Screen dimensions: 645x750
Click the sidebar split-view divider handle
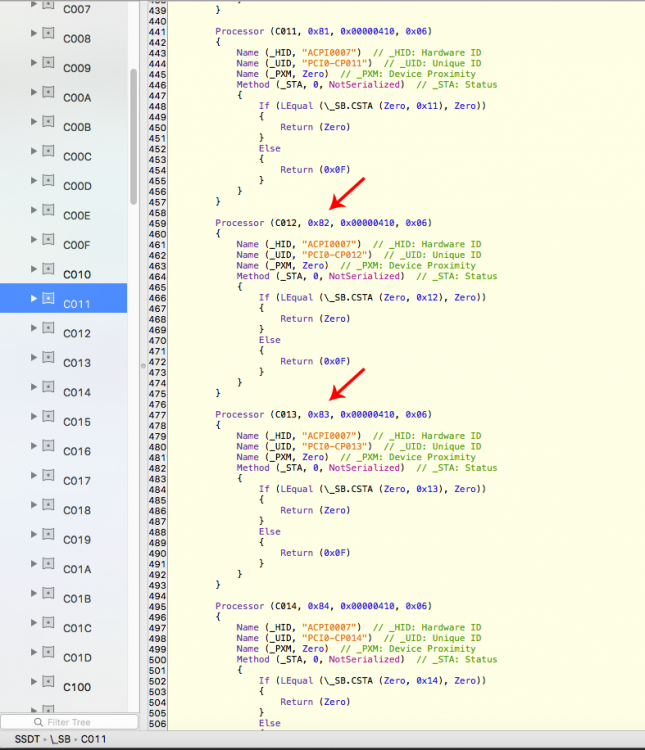coord(143,366)
